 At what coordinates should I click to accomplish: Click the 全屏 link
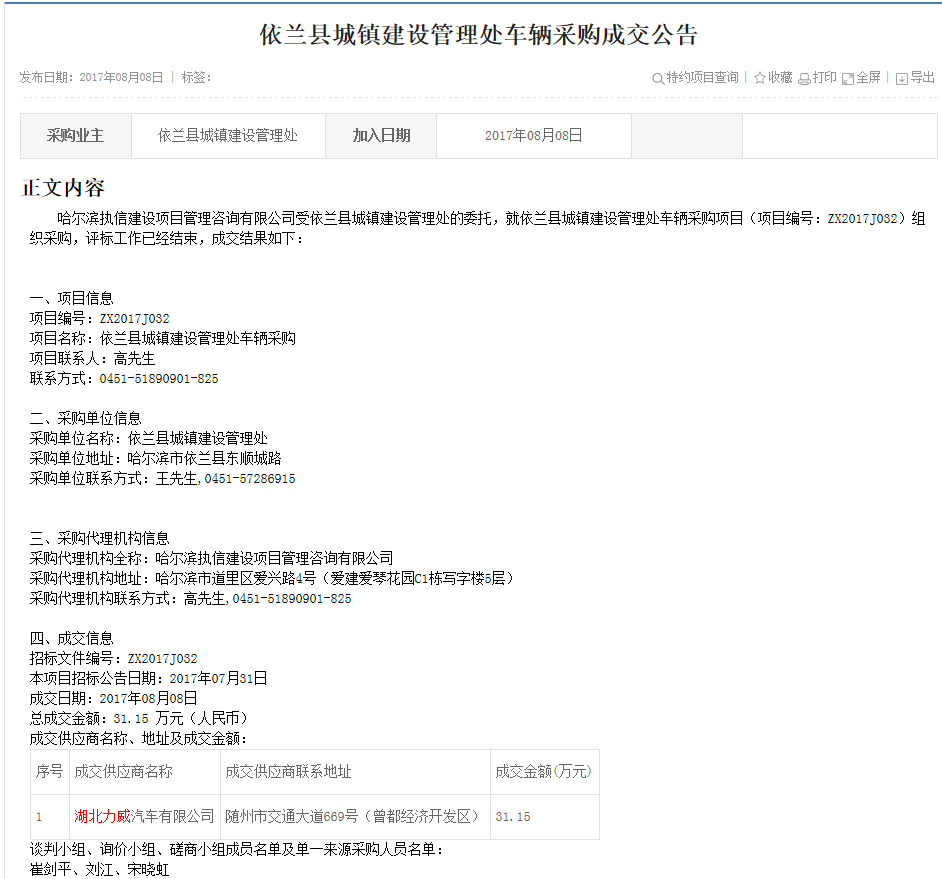(868, 78)
